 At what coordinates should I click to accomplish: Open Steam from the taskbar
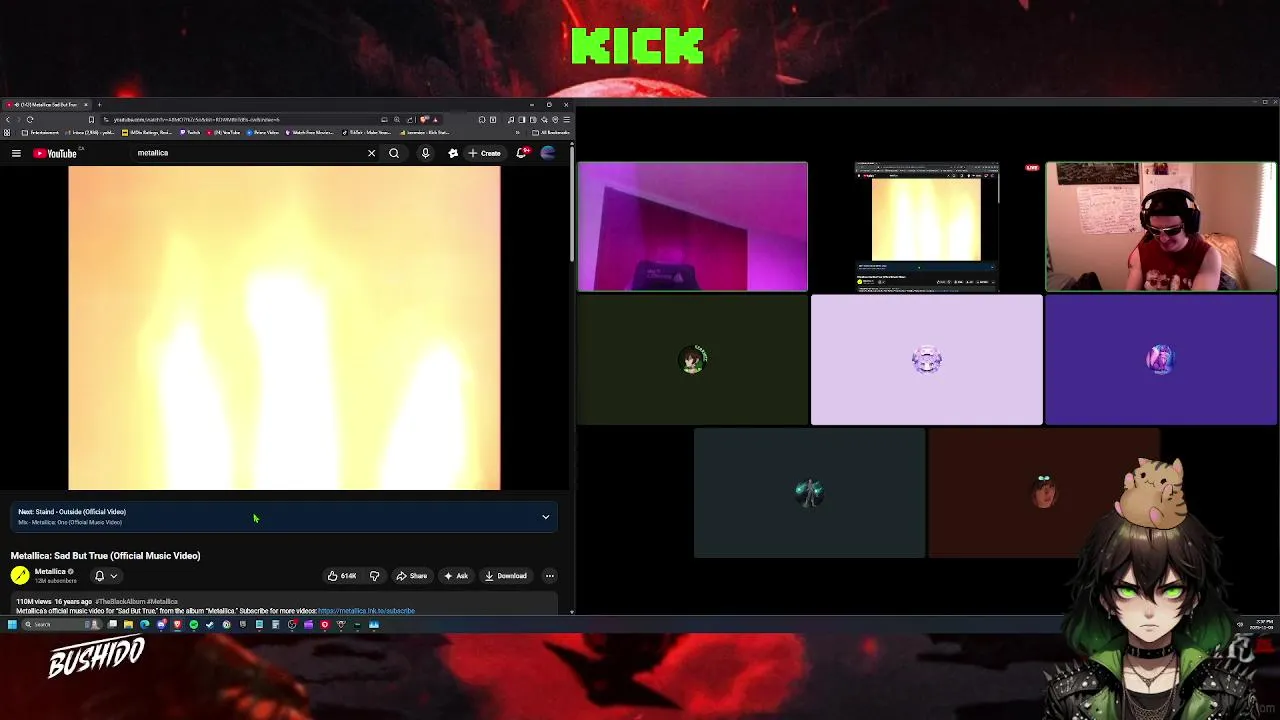tap(210, 624)
